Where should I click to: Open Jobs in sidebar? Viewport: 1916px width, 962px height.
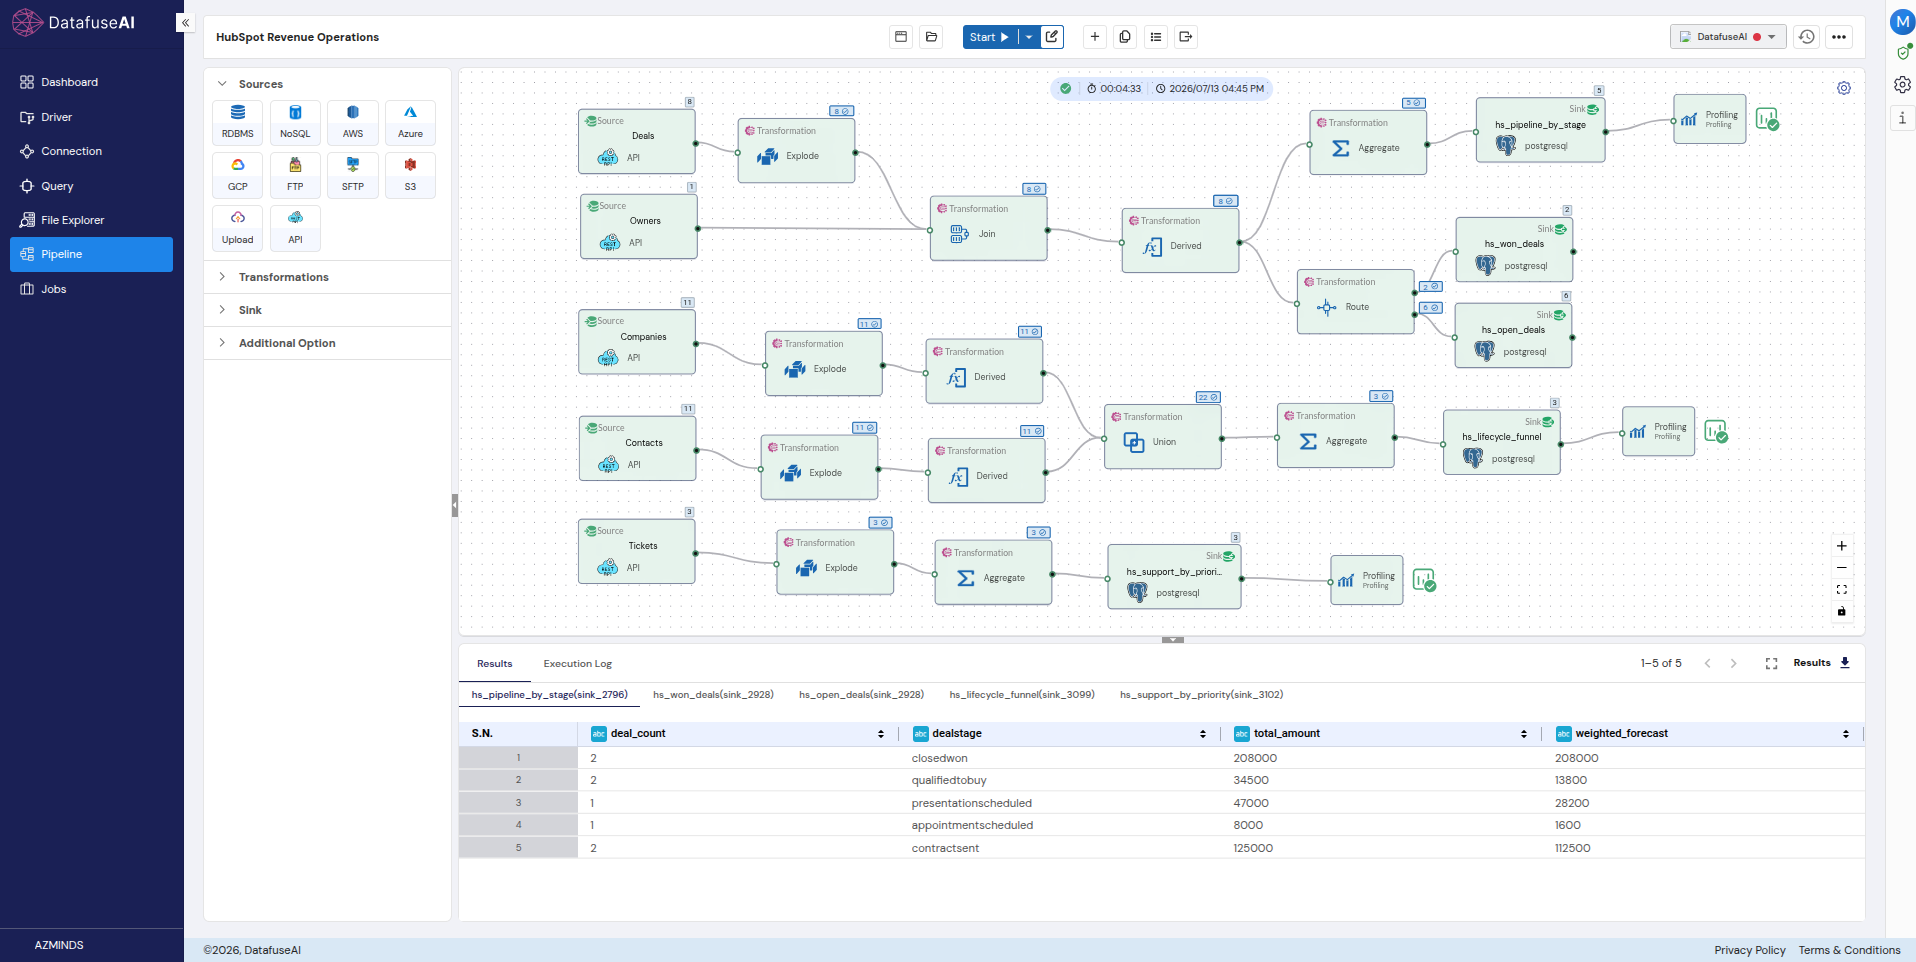point(91,289)
